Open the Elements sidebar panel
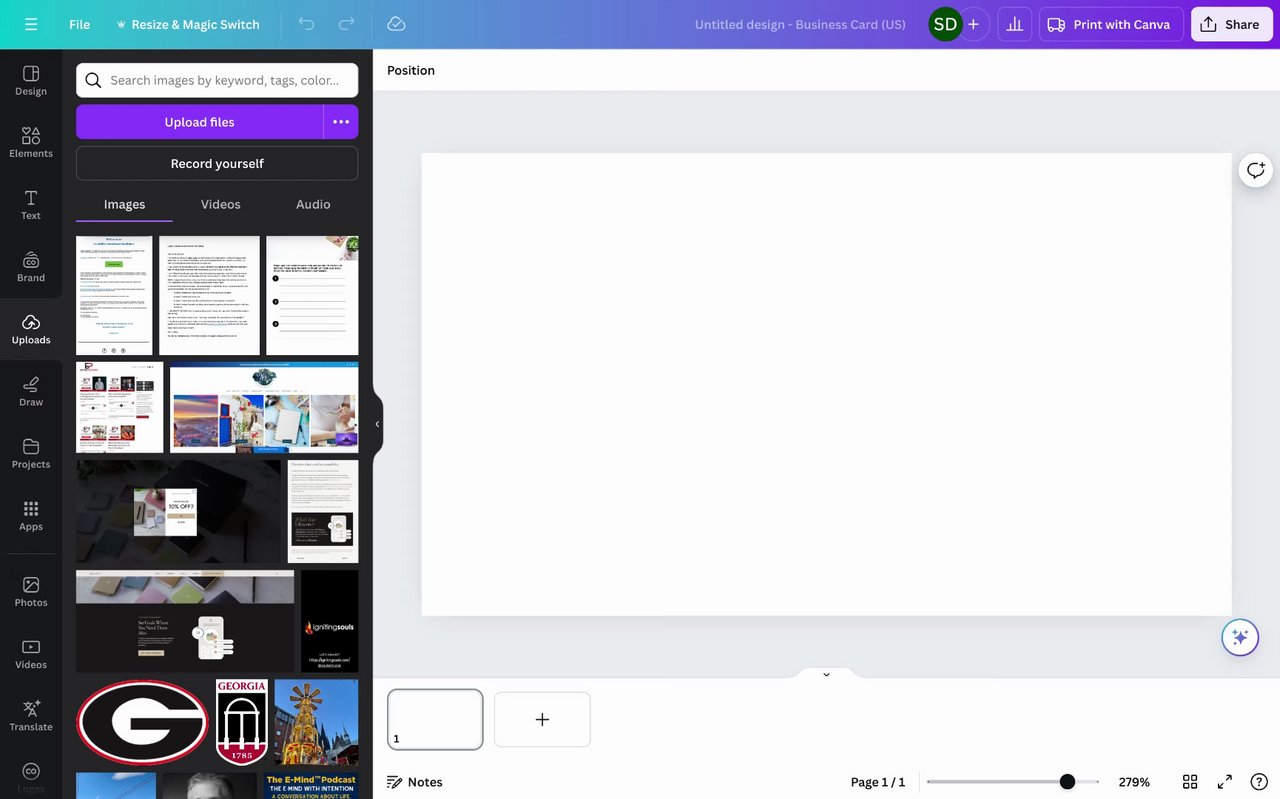This screenshot has width=1280, height=799. 31,143
